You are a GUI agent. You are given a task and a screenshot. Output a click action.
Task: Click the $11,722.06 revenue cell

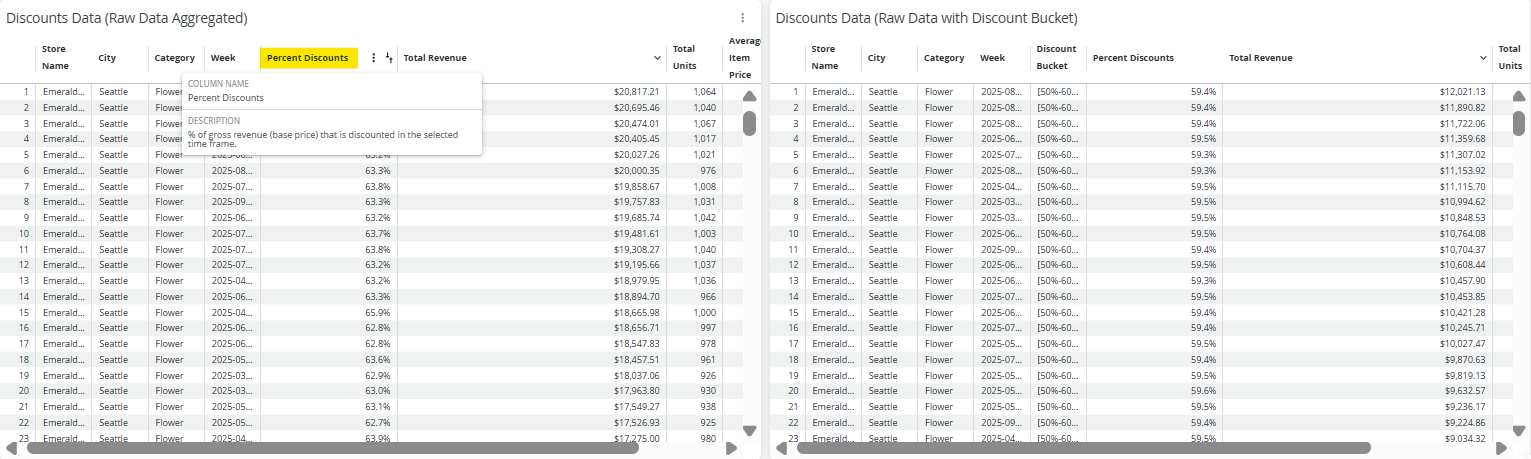point(1462,123)
